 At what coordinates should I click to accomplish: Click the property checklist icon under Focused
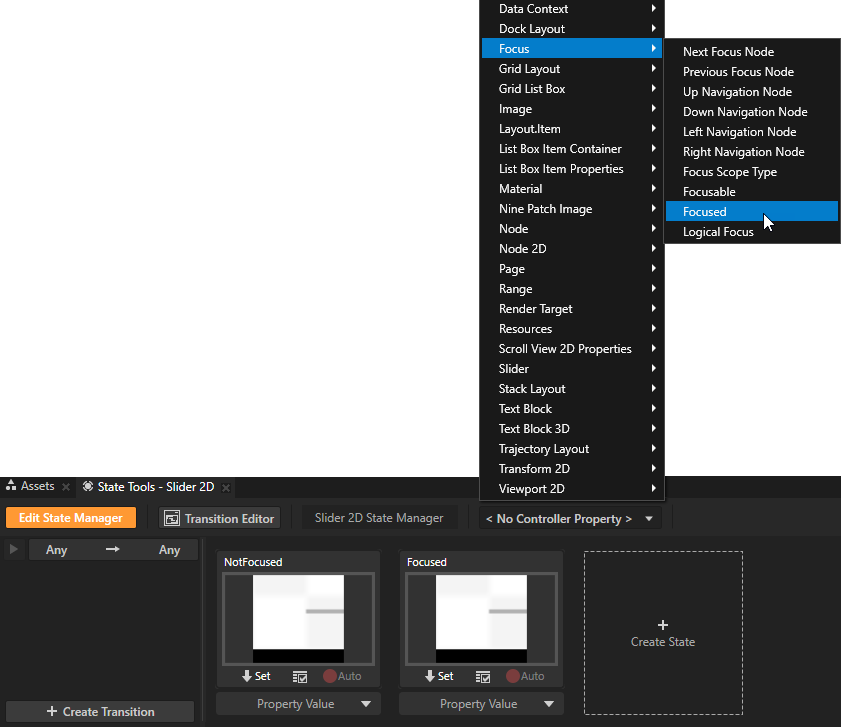pyautogui.click(x=482, y=676)
